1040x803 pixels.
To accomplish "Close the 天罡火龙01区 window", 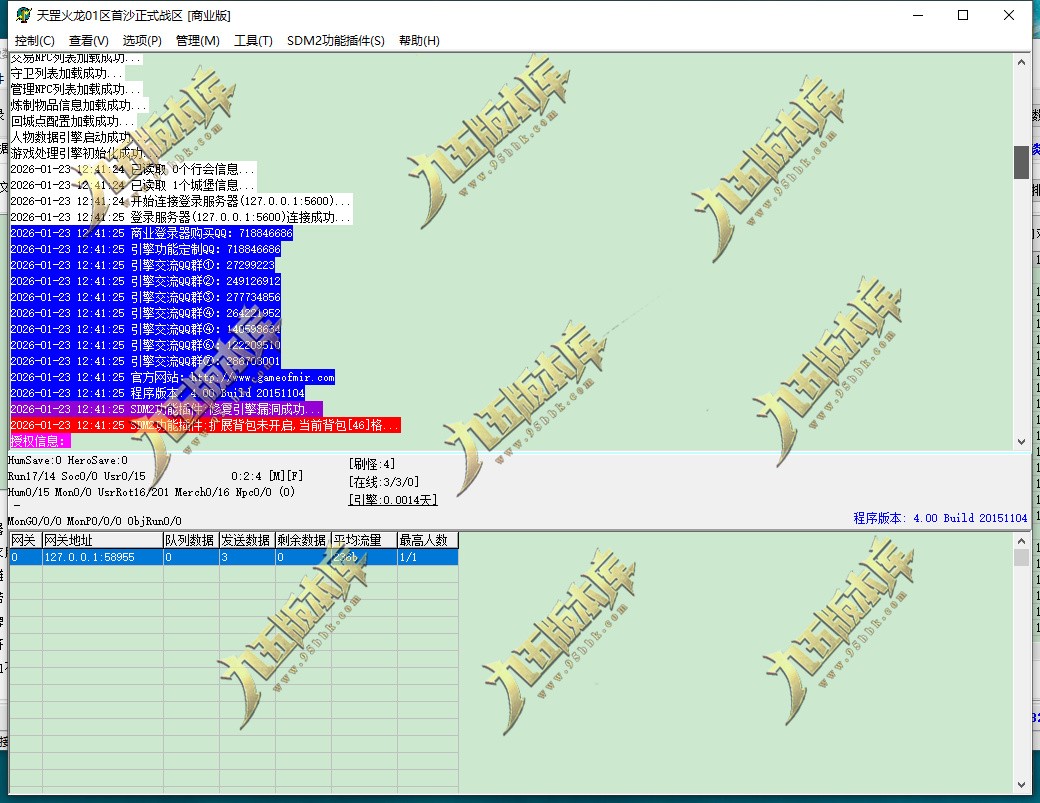I will (1009, 15).
